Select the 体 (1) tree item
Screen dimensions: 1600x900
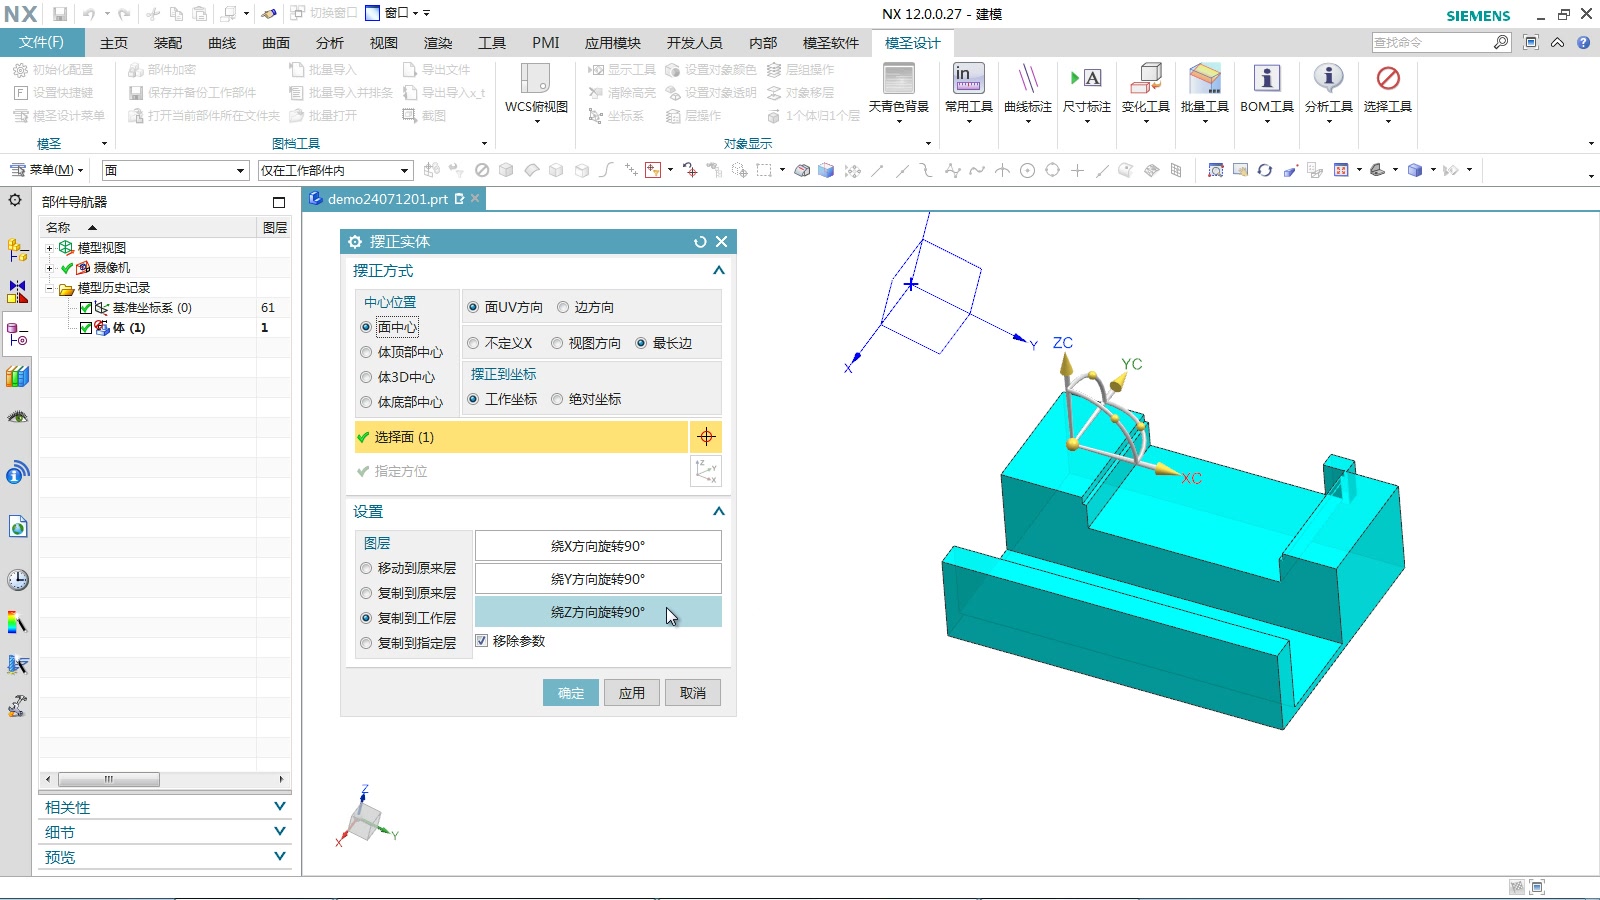click(129, 327)
